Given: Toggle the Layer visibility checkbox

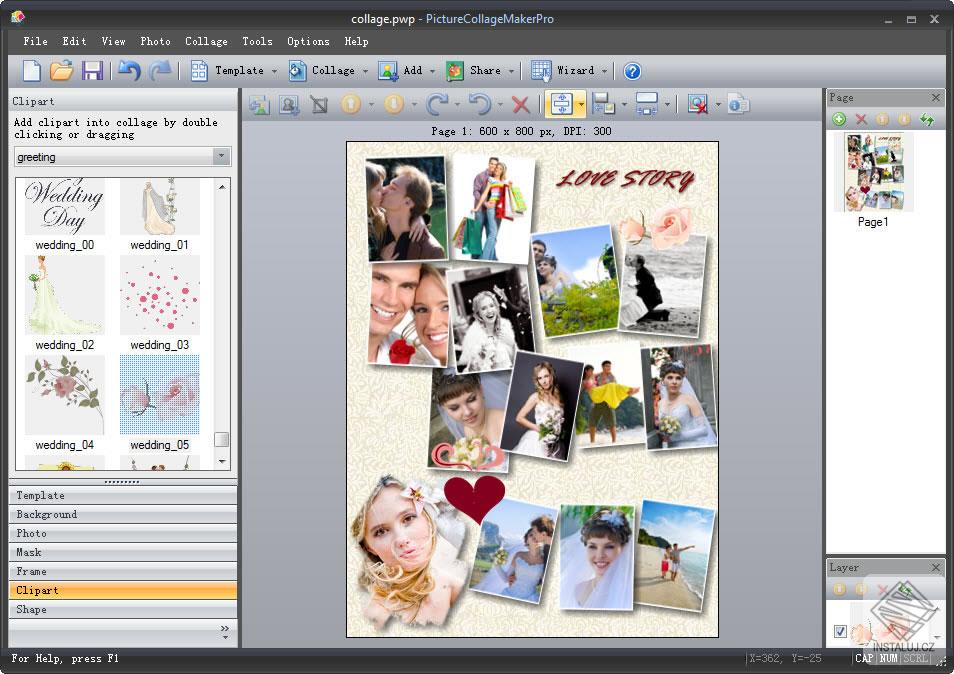Looking at the screenshot, I should (840, 631).
